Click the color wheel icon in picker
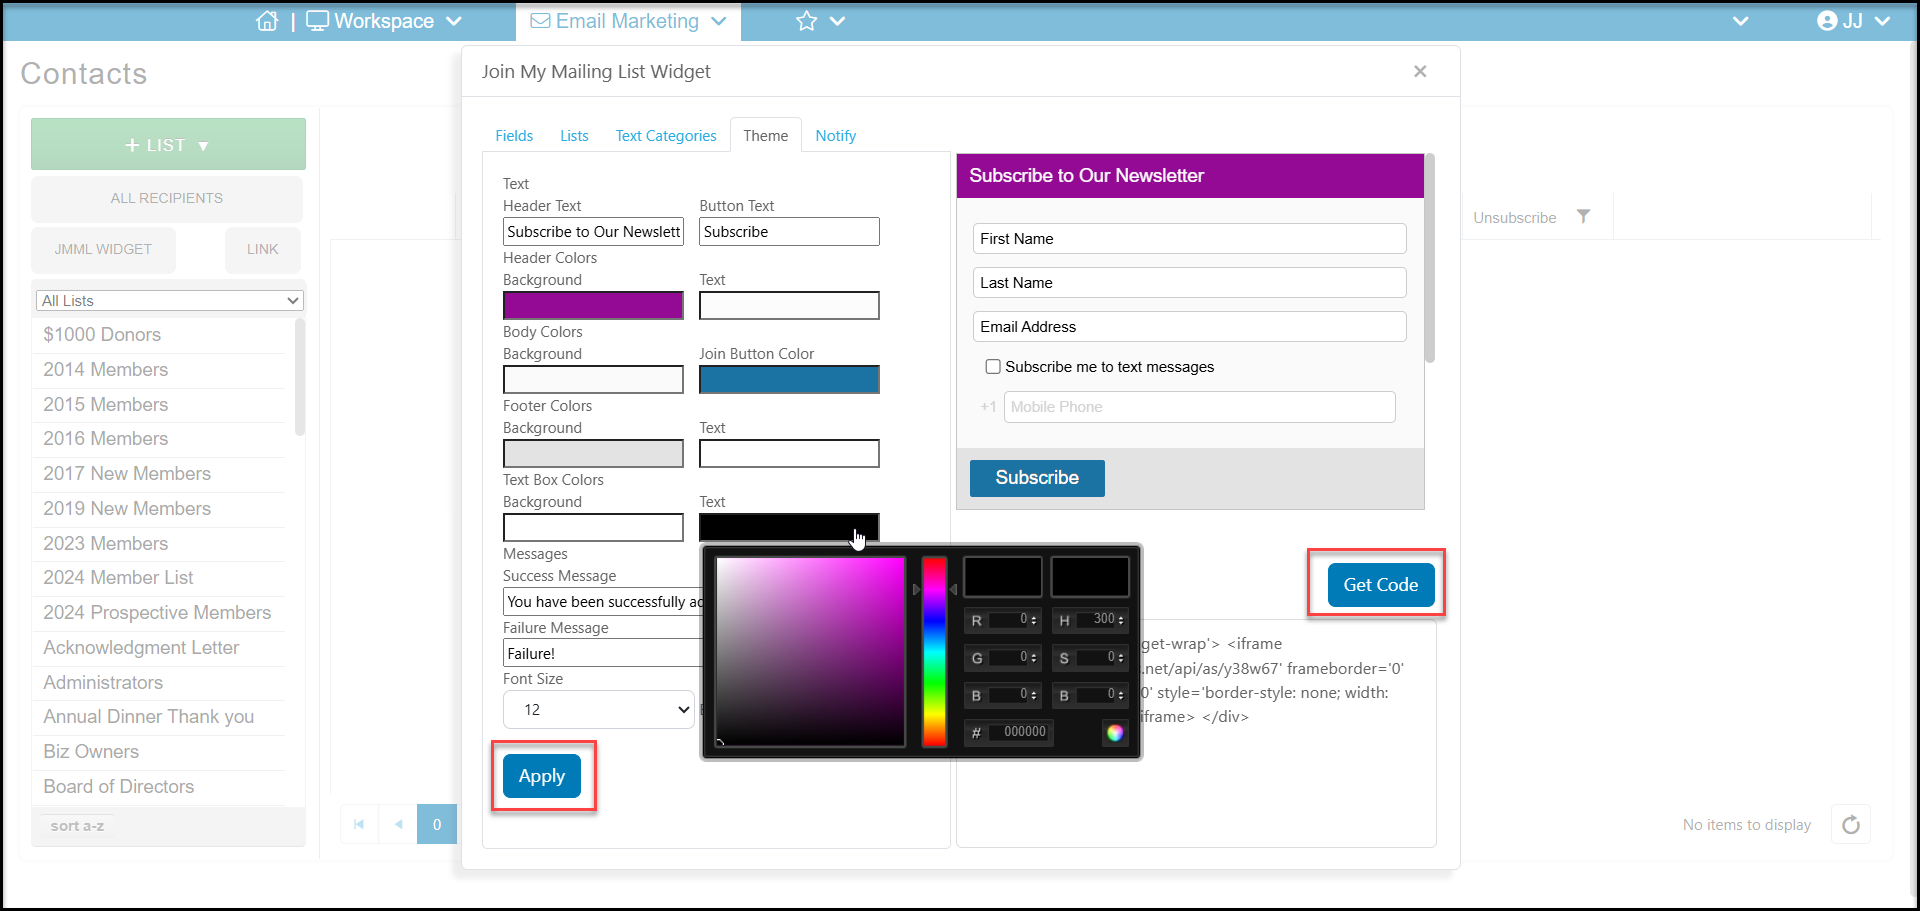 [1114, 732]
